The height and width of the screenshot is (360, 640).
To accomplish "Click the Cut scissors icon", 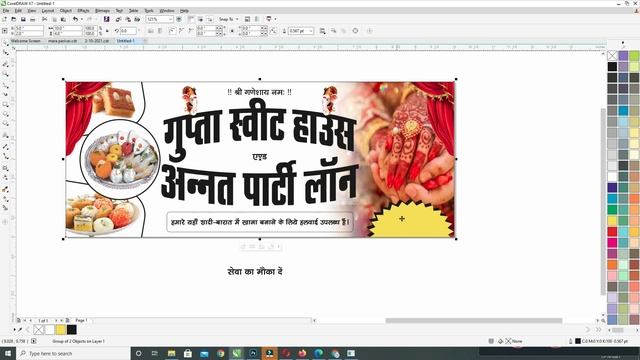I will pyautogui.click(x=44, y=19).
